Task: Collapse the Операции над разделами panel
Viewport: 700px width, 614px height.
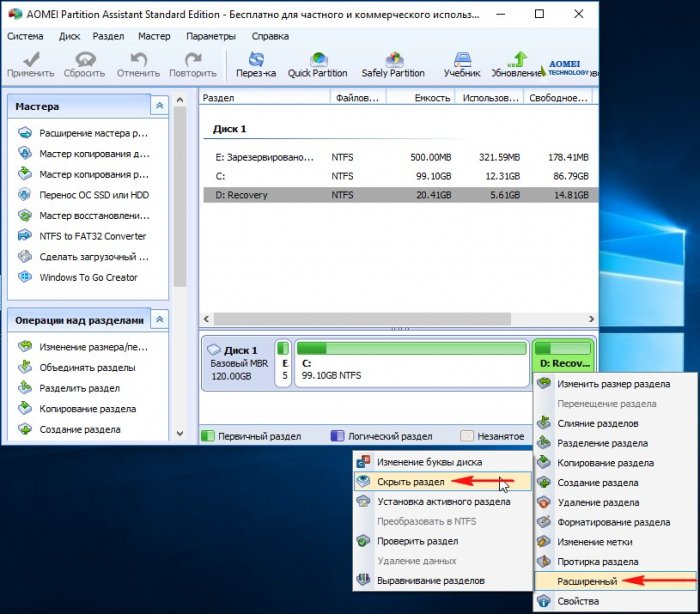Action: (x=159, y=319)
